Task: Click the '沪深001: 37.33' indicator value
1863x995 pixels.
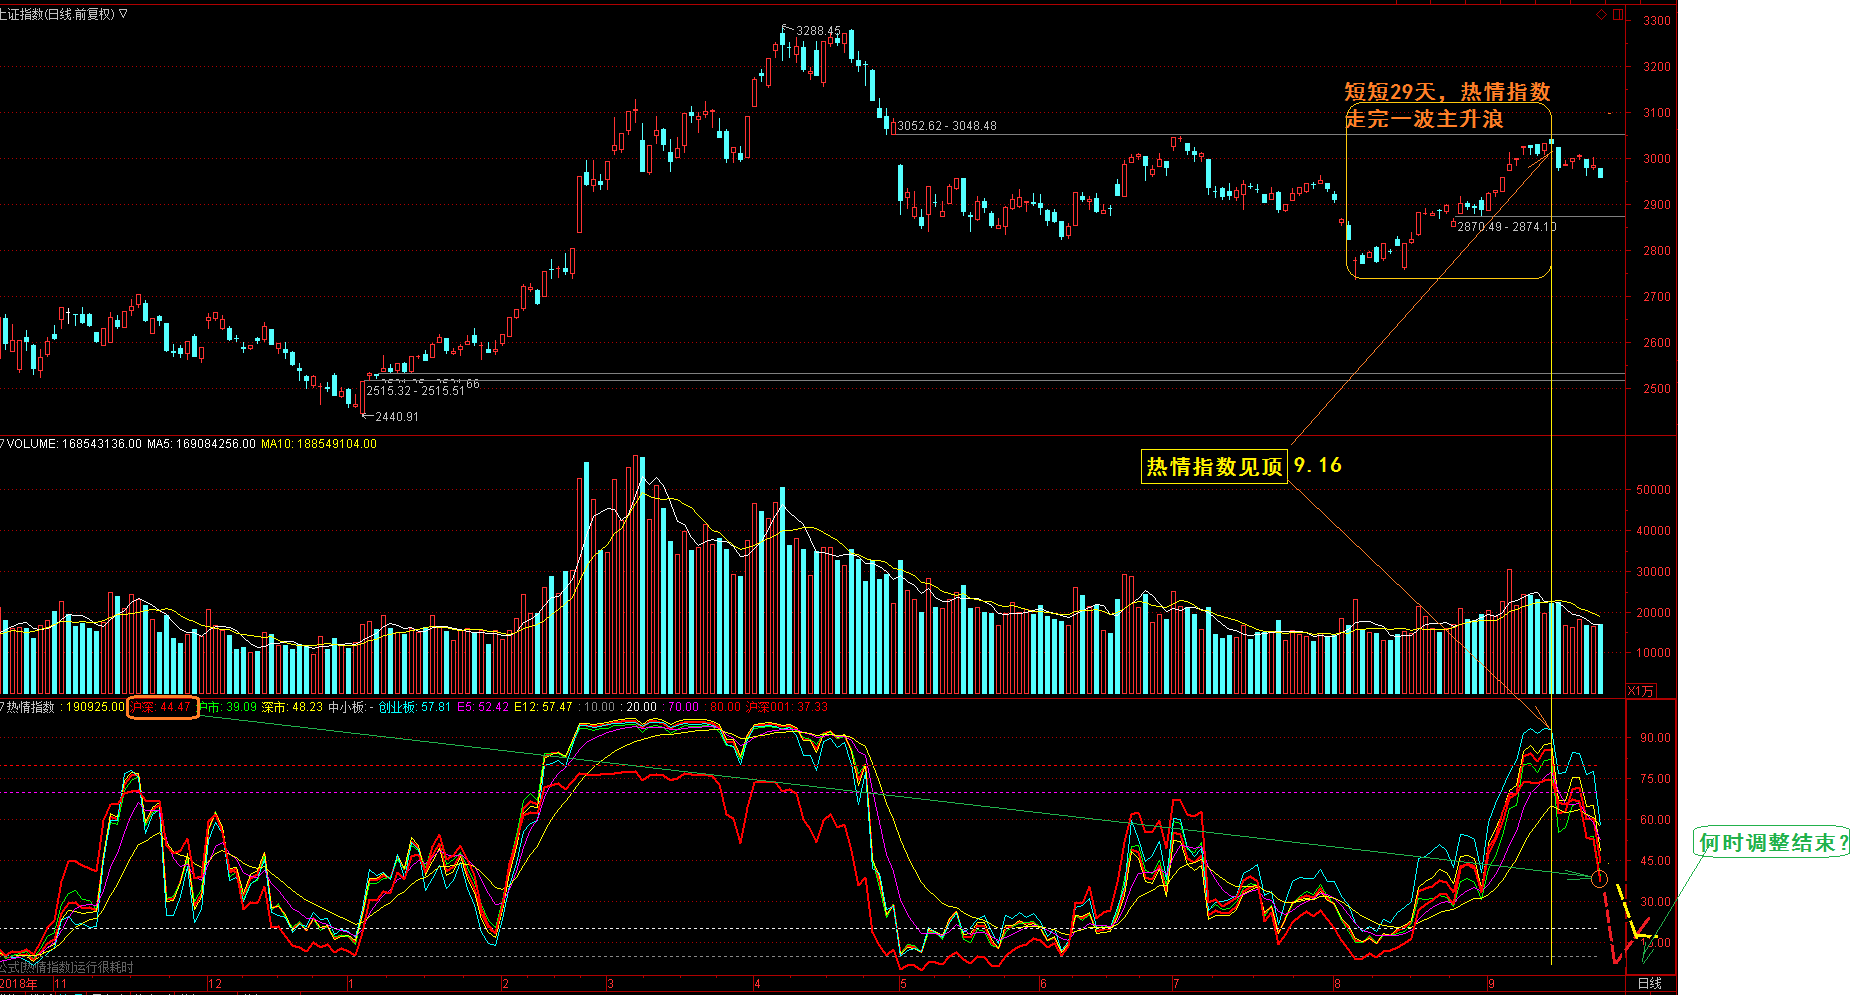Action: (x=787, y=707)
